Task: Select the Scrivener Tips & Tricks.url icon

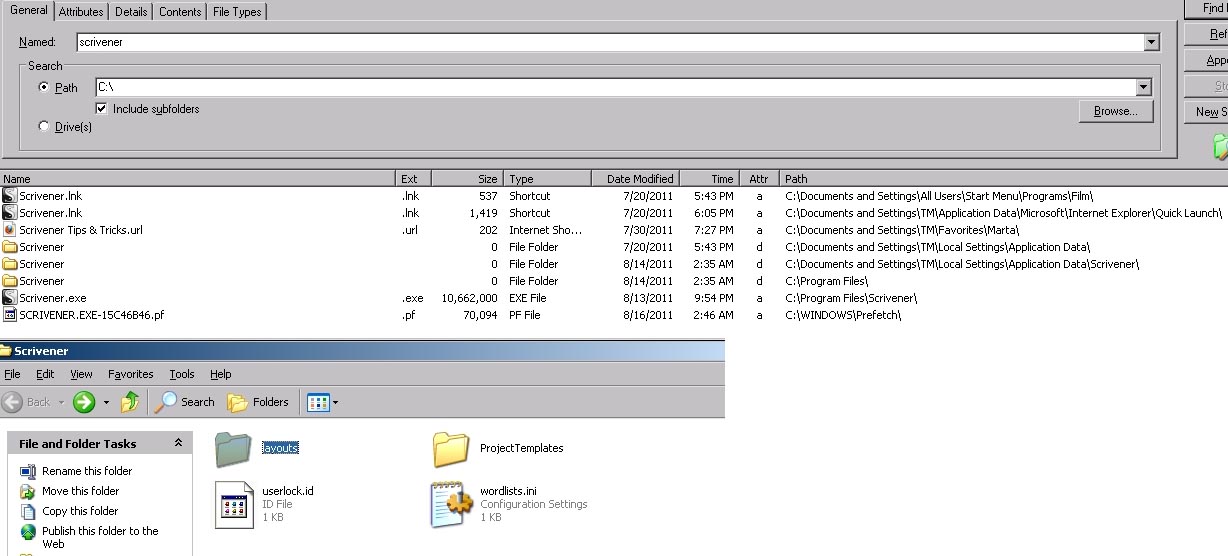Action: coord(10,230)
